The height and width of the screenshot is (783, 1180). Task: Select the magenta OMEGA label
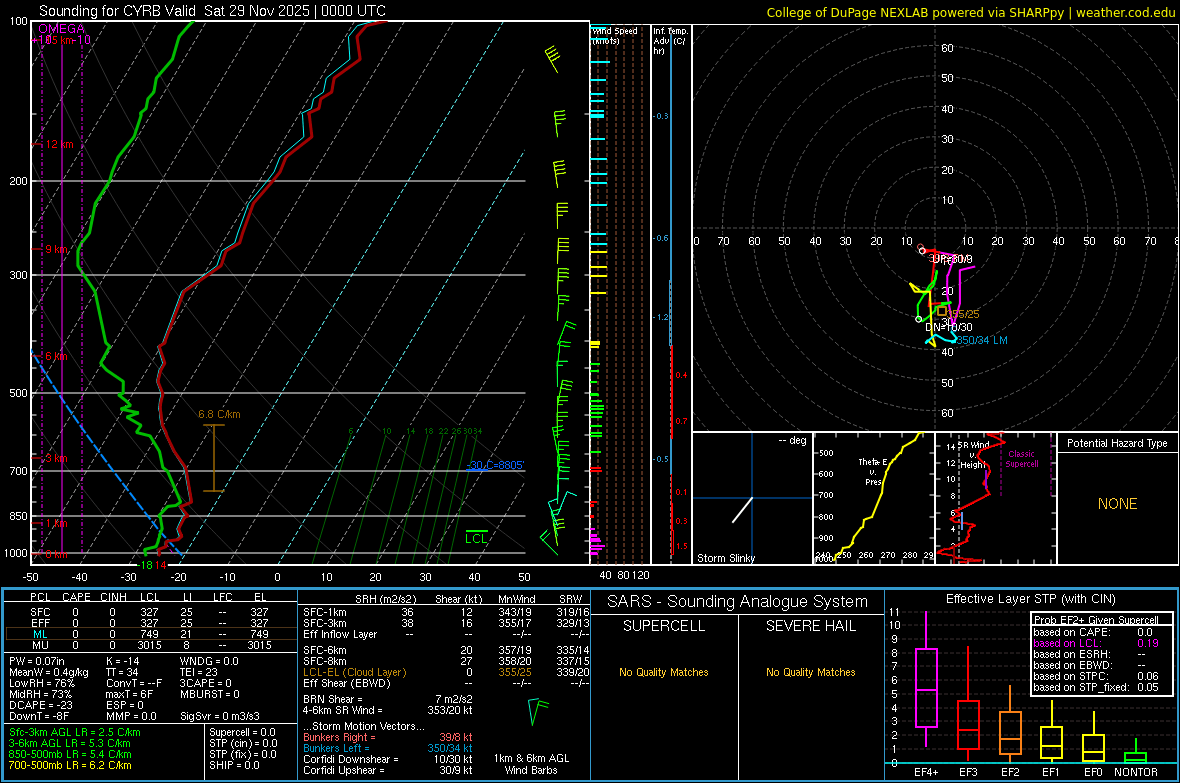[62, 29]
